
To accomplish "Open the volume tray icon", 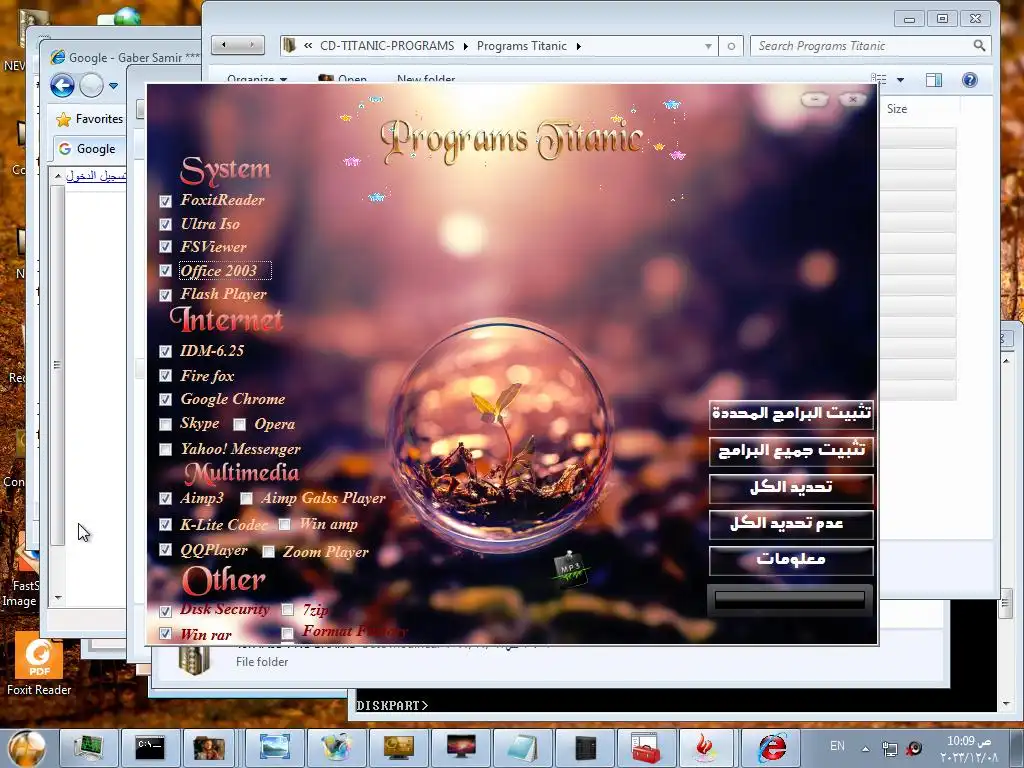I will click(914, 748).
